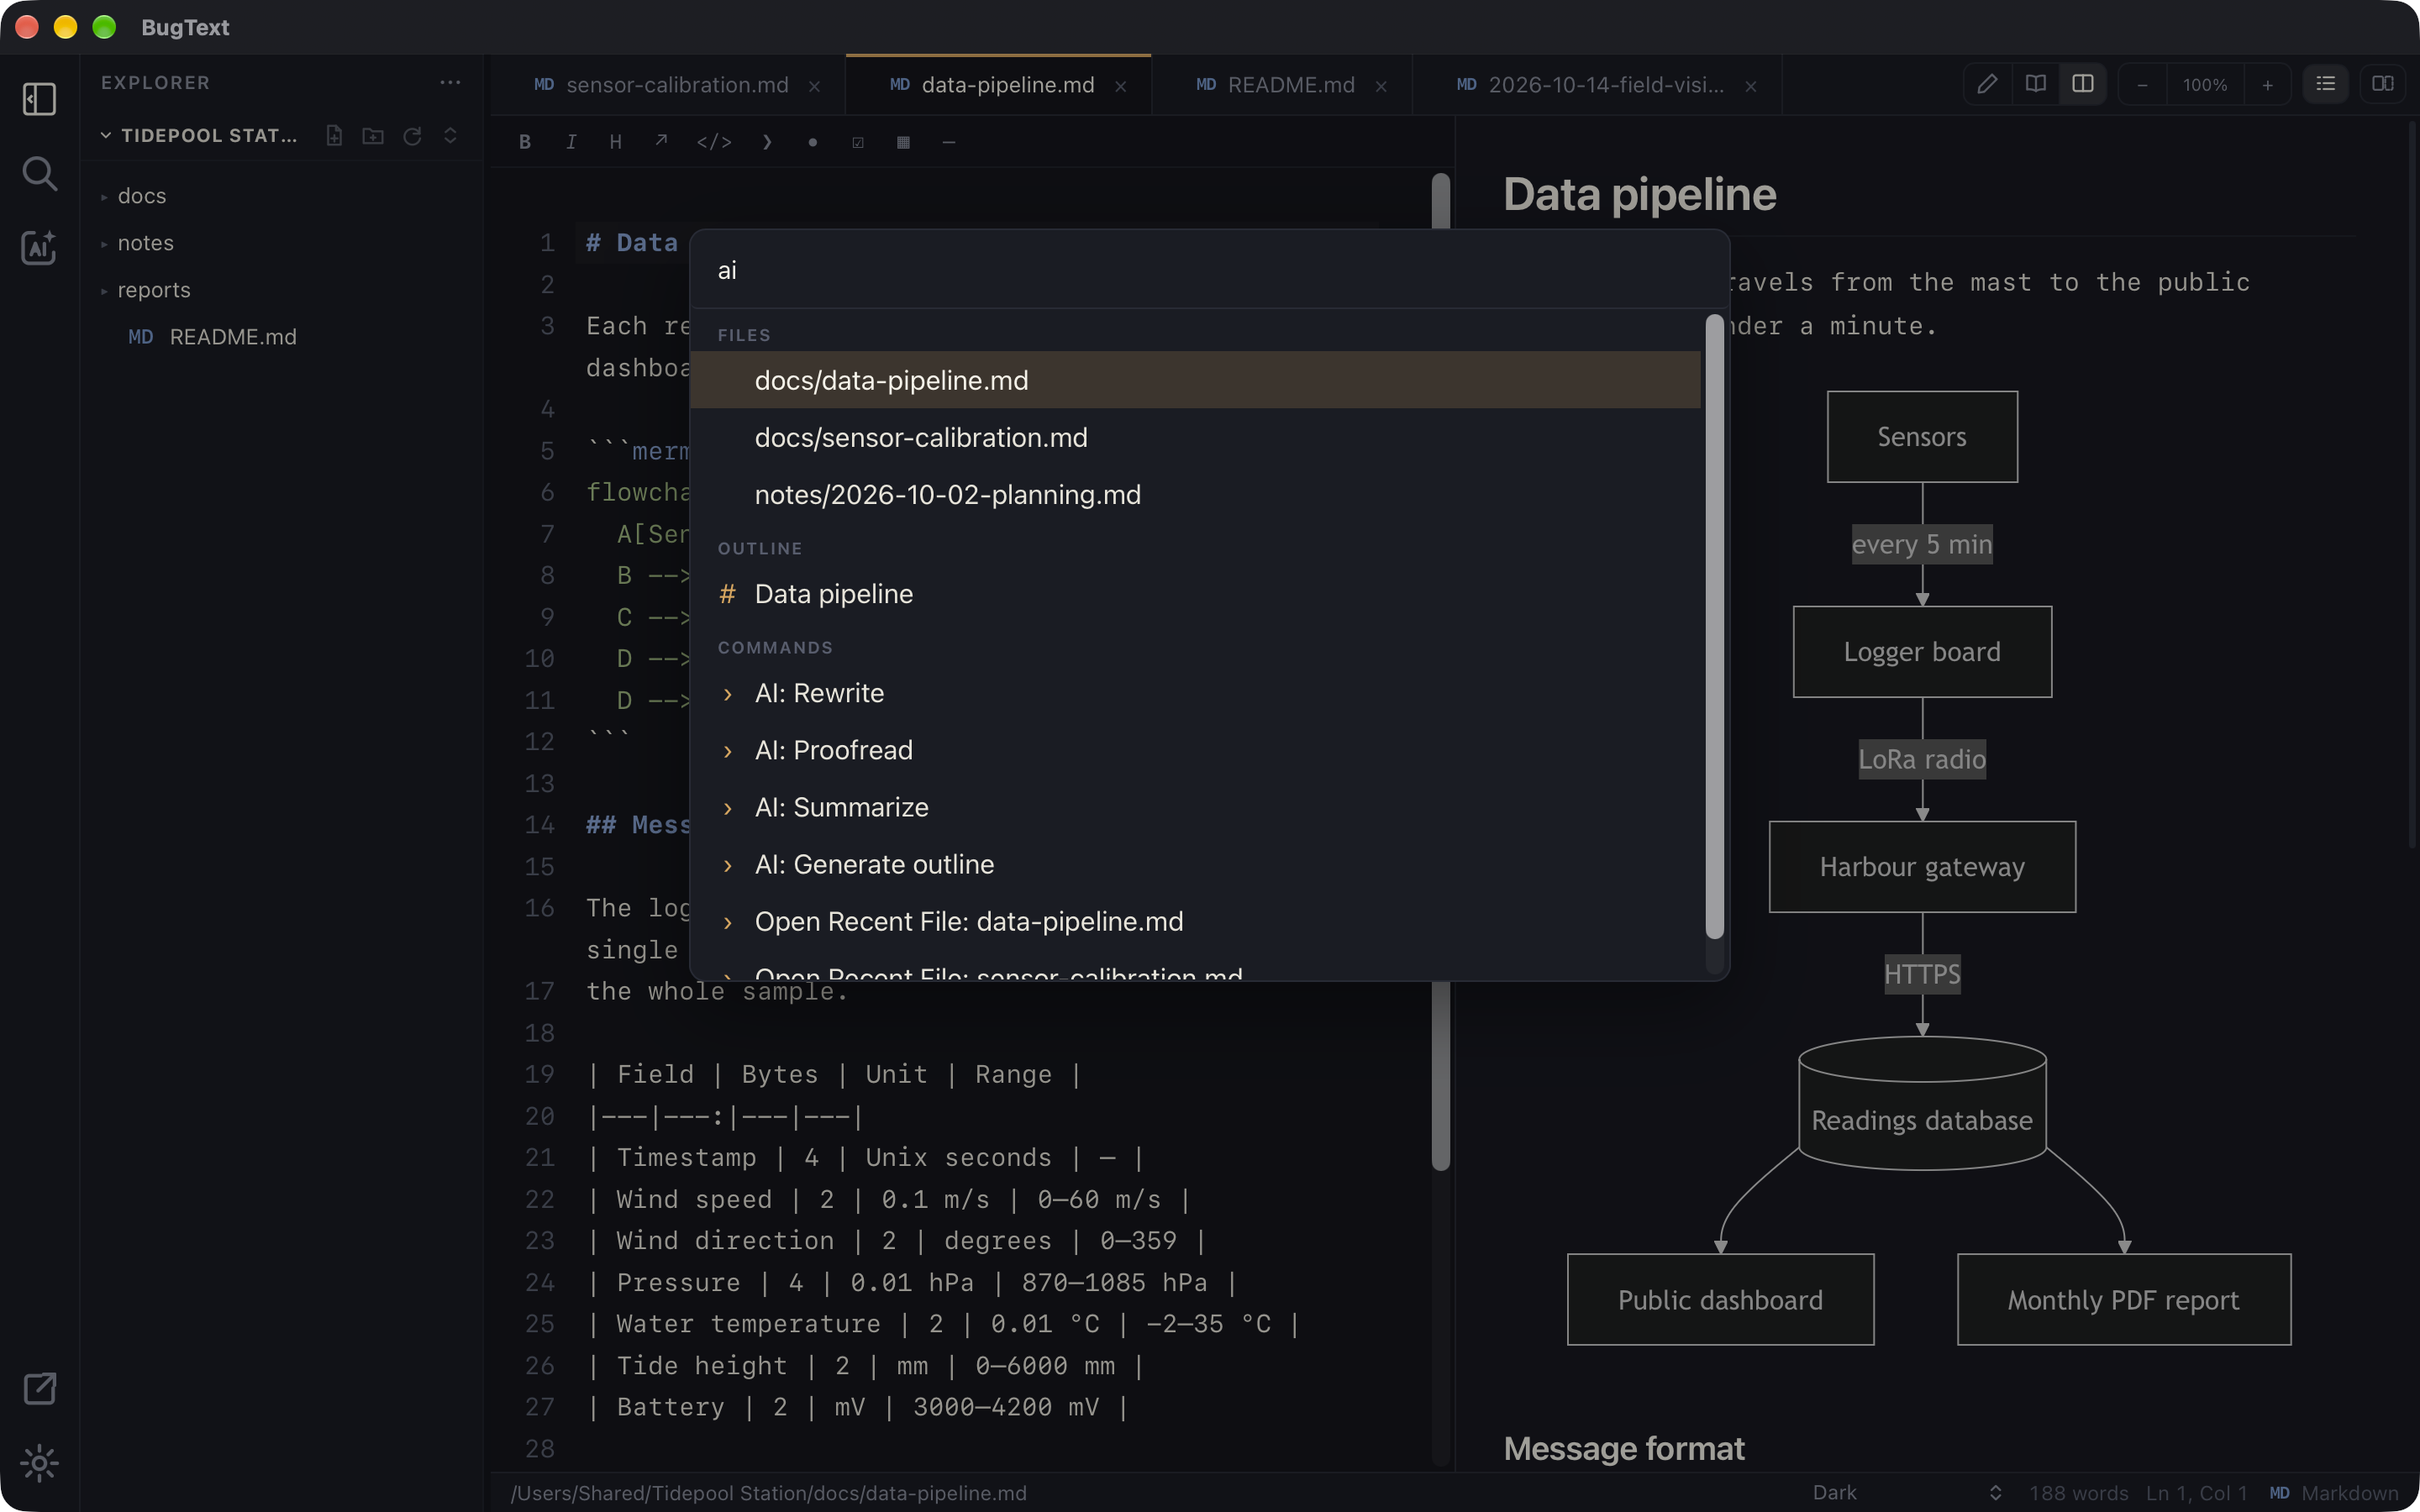
Task: Switch to preview-only mode with the book icon
Action: (2035, 84)
